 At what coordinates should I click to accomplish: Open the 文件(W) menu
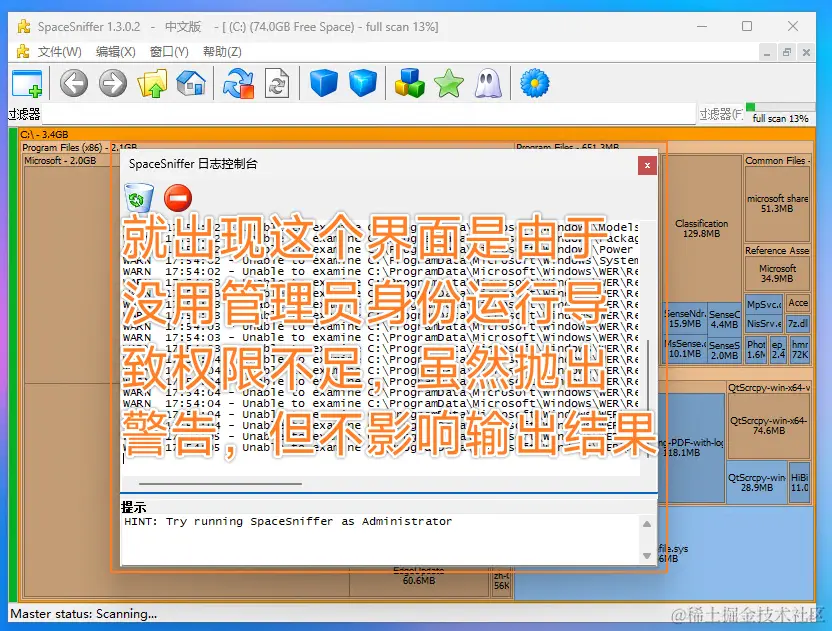[x=59, y=51]
